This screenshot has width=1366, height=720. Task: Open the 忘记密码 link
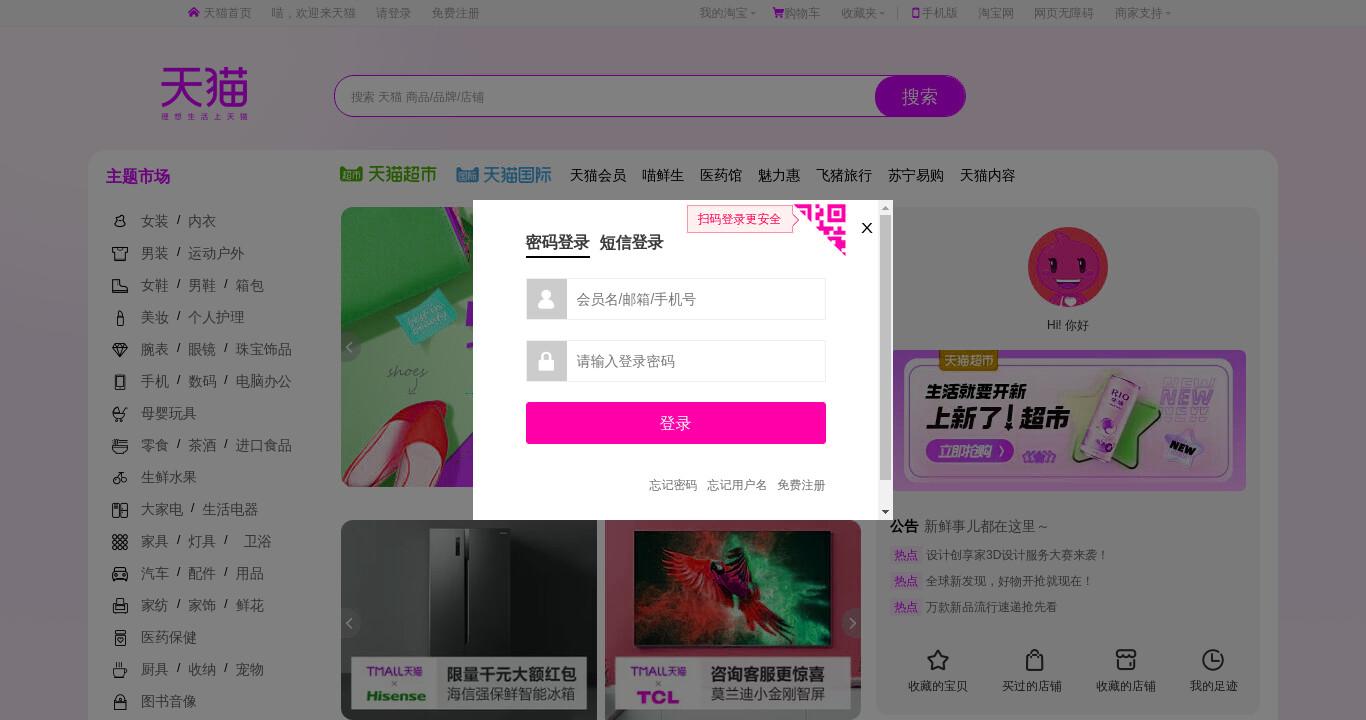[x=673, y=485]
